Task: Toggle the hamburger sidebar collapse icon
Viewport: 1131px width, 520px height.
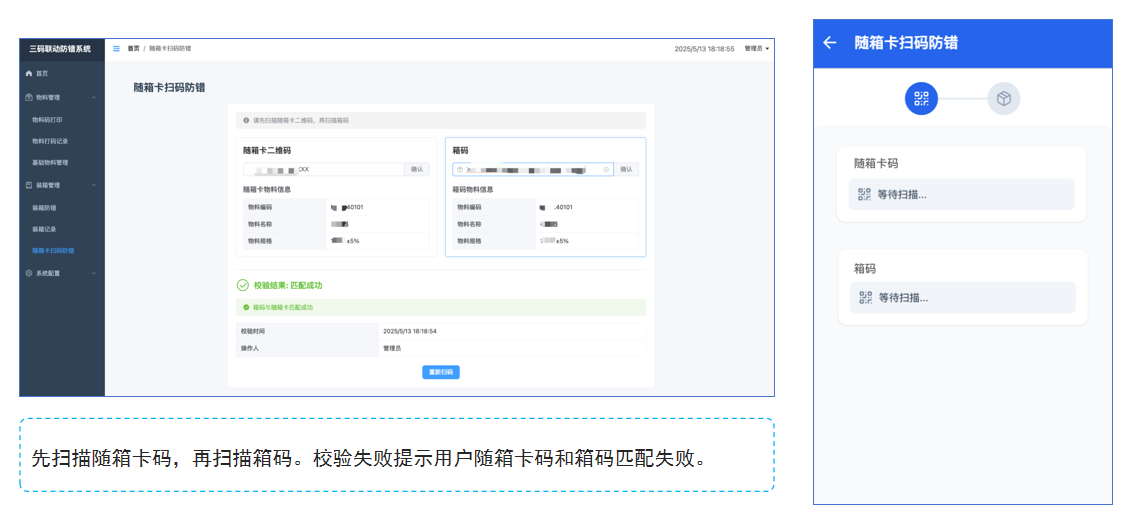Action: click(x=116, y=48)
